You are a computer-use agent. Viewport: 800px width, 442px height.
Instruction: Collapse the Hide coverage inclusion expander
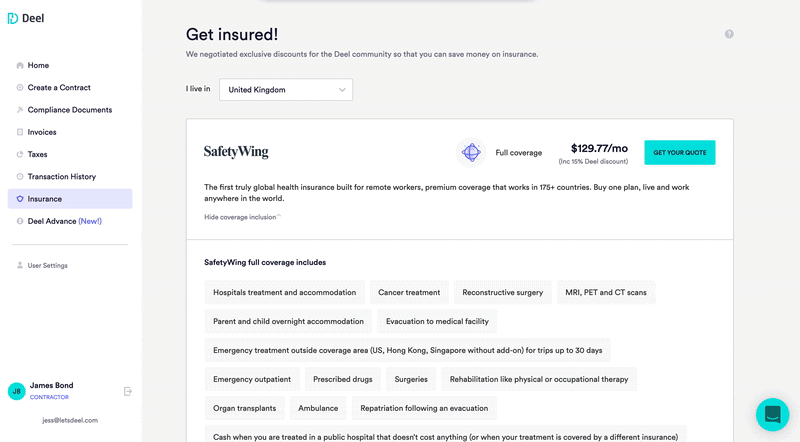click(242, 217)
